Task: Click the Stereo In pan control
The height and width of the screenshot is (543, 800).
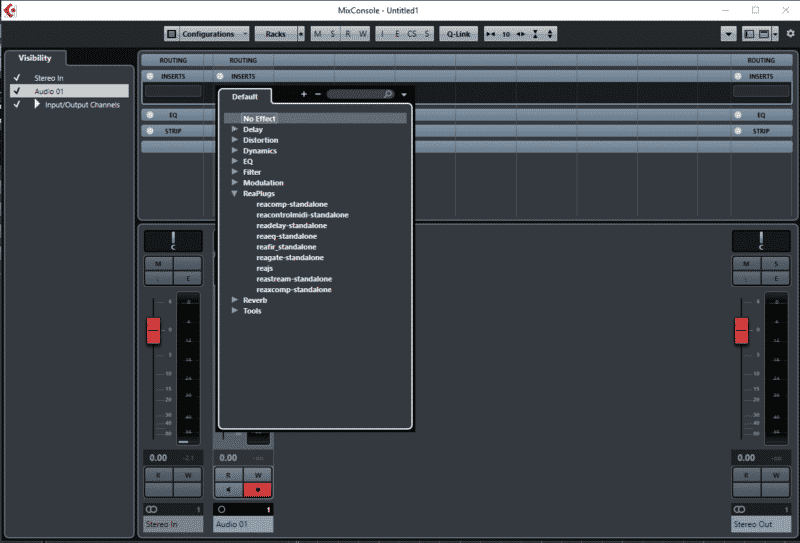Action: pyautogui.click(x=173, y=241)
